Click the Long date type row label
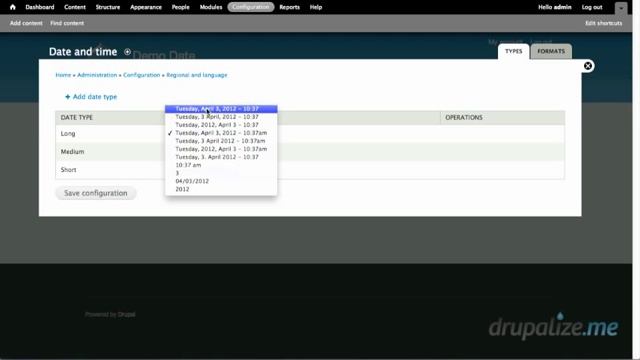 pyautogui.click(x=68, y=133)
